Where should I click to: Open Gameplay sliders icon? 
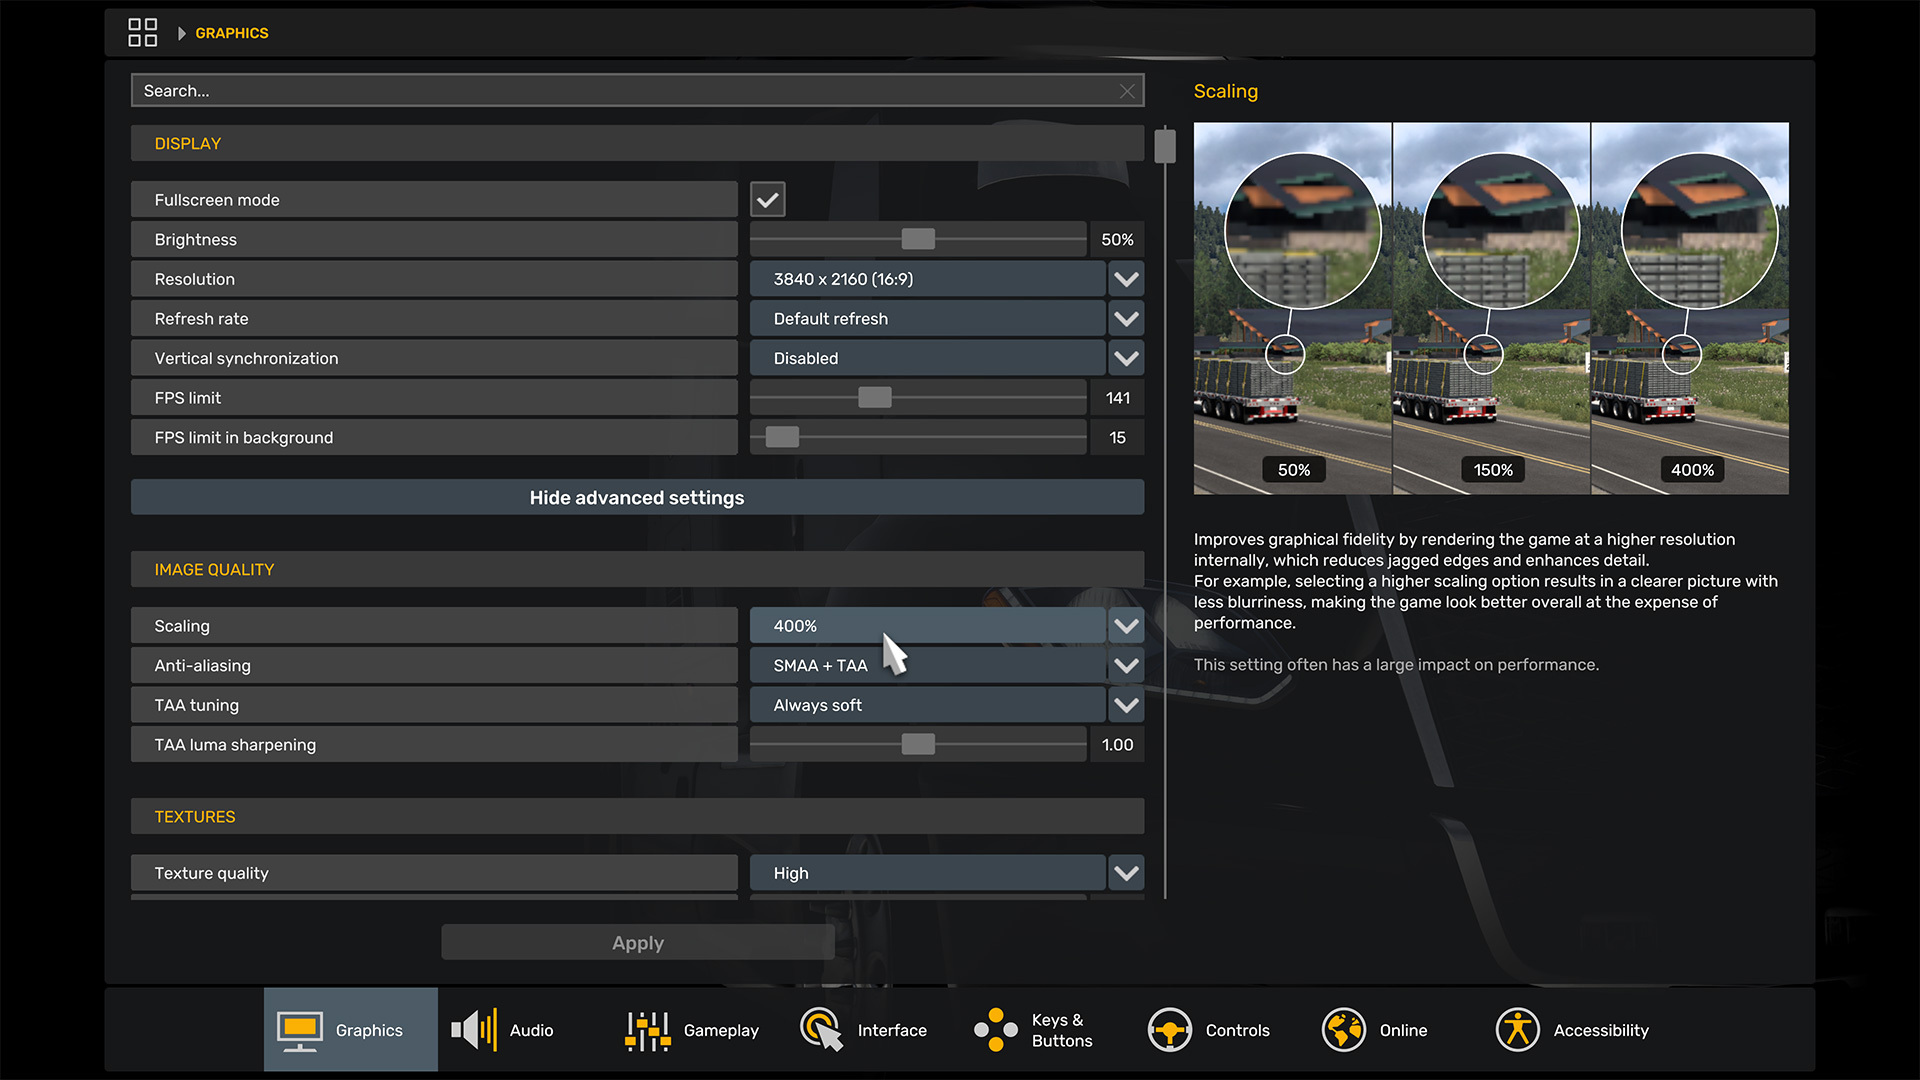647,1030
